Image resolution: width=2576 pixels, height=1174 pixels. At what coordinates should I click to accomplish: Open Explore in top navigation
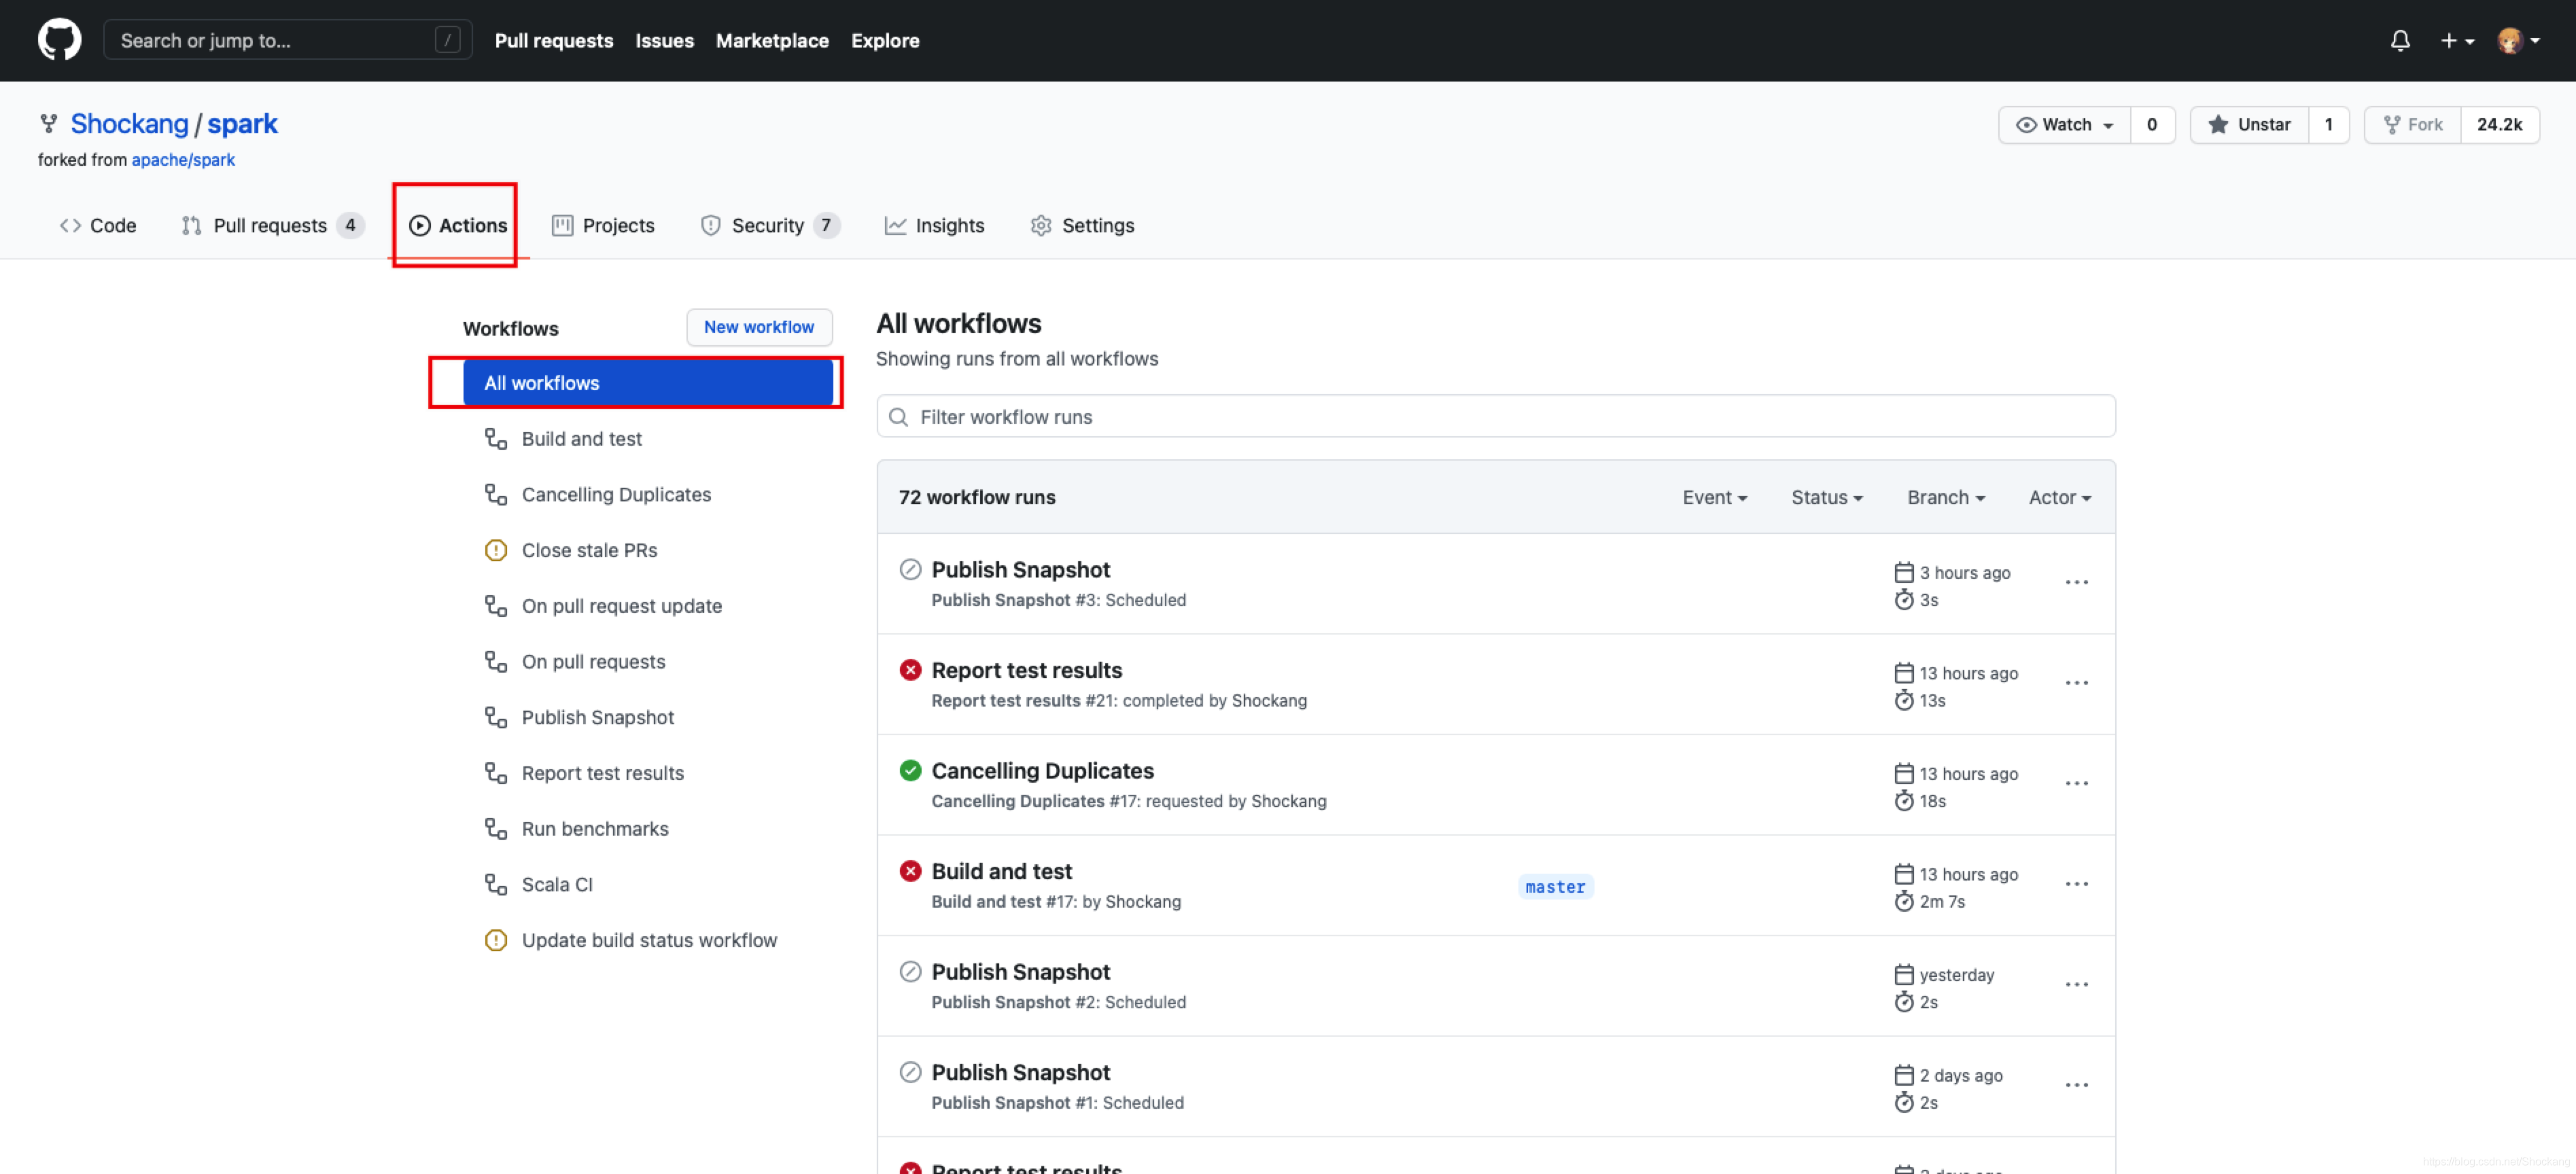pyautogui.click(x=885, y=40)
